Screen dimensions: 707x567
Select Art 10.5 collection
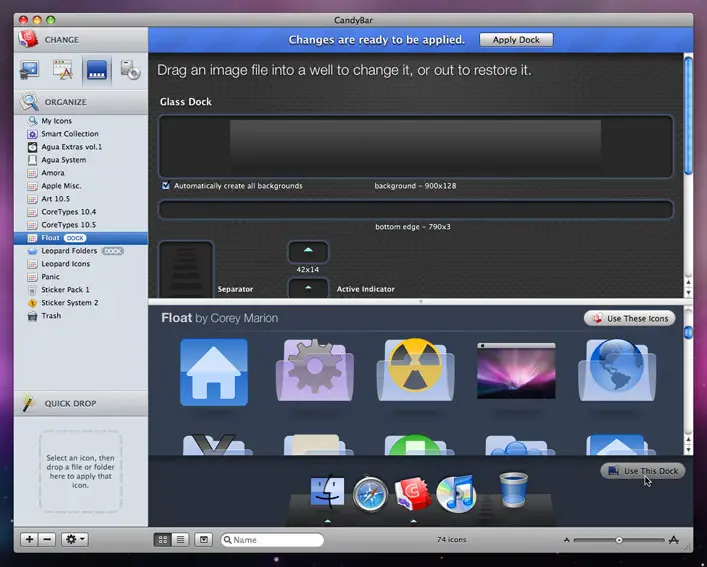pos(81,199)
